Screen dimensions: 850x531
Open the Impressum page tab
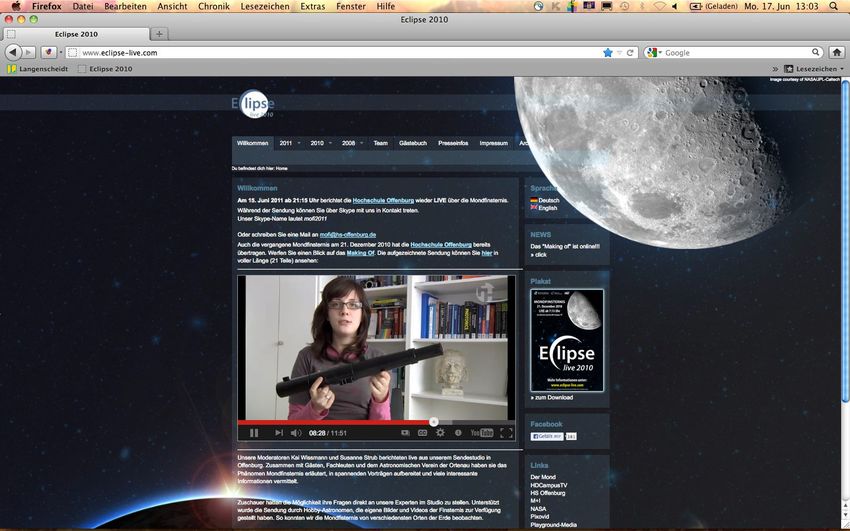(x=494, y=143)
